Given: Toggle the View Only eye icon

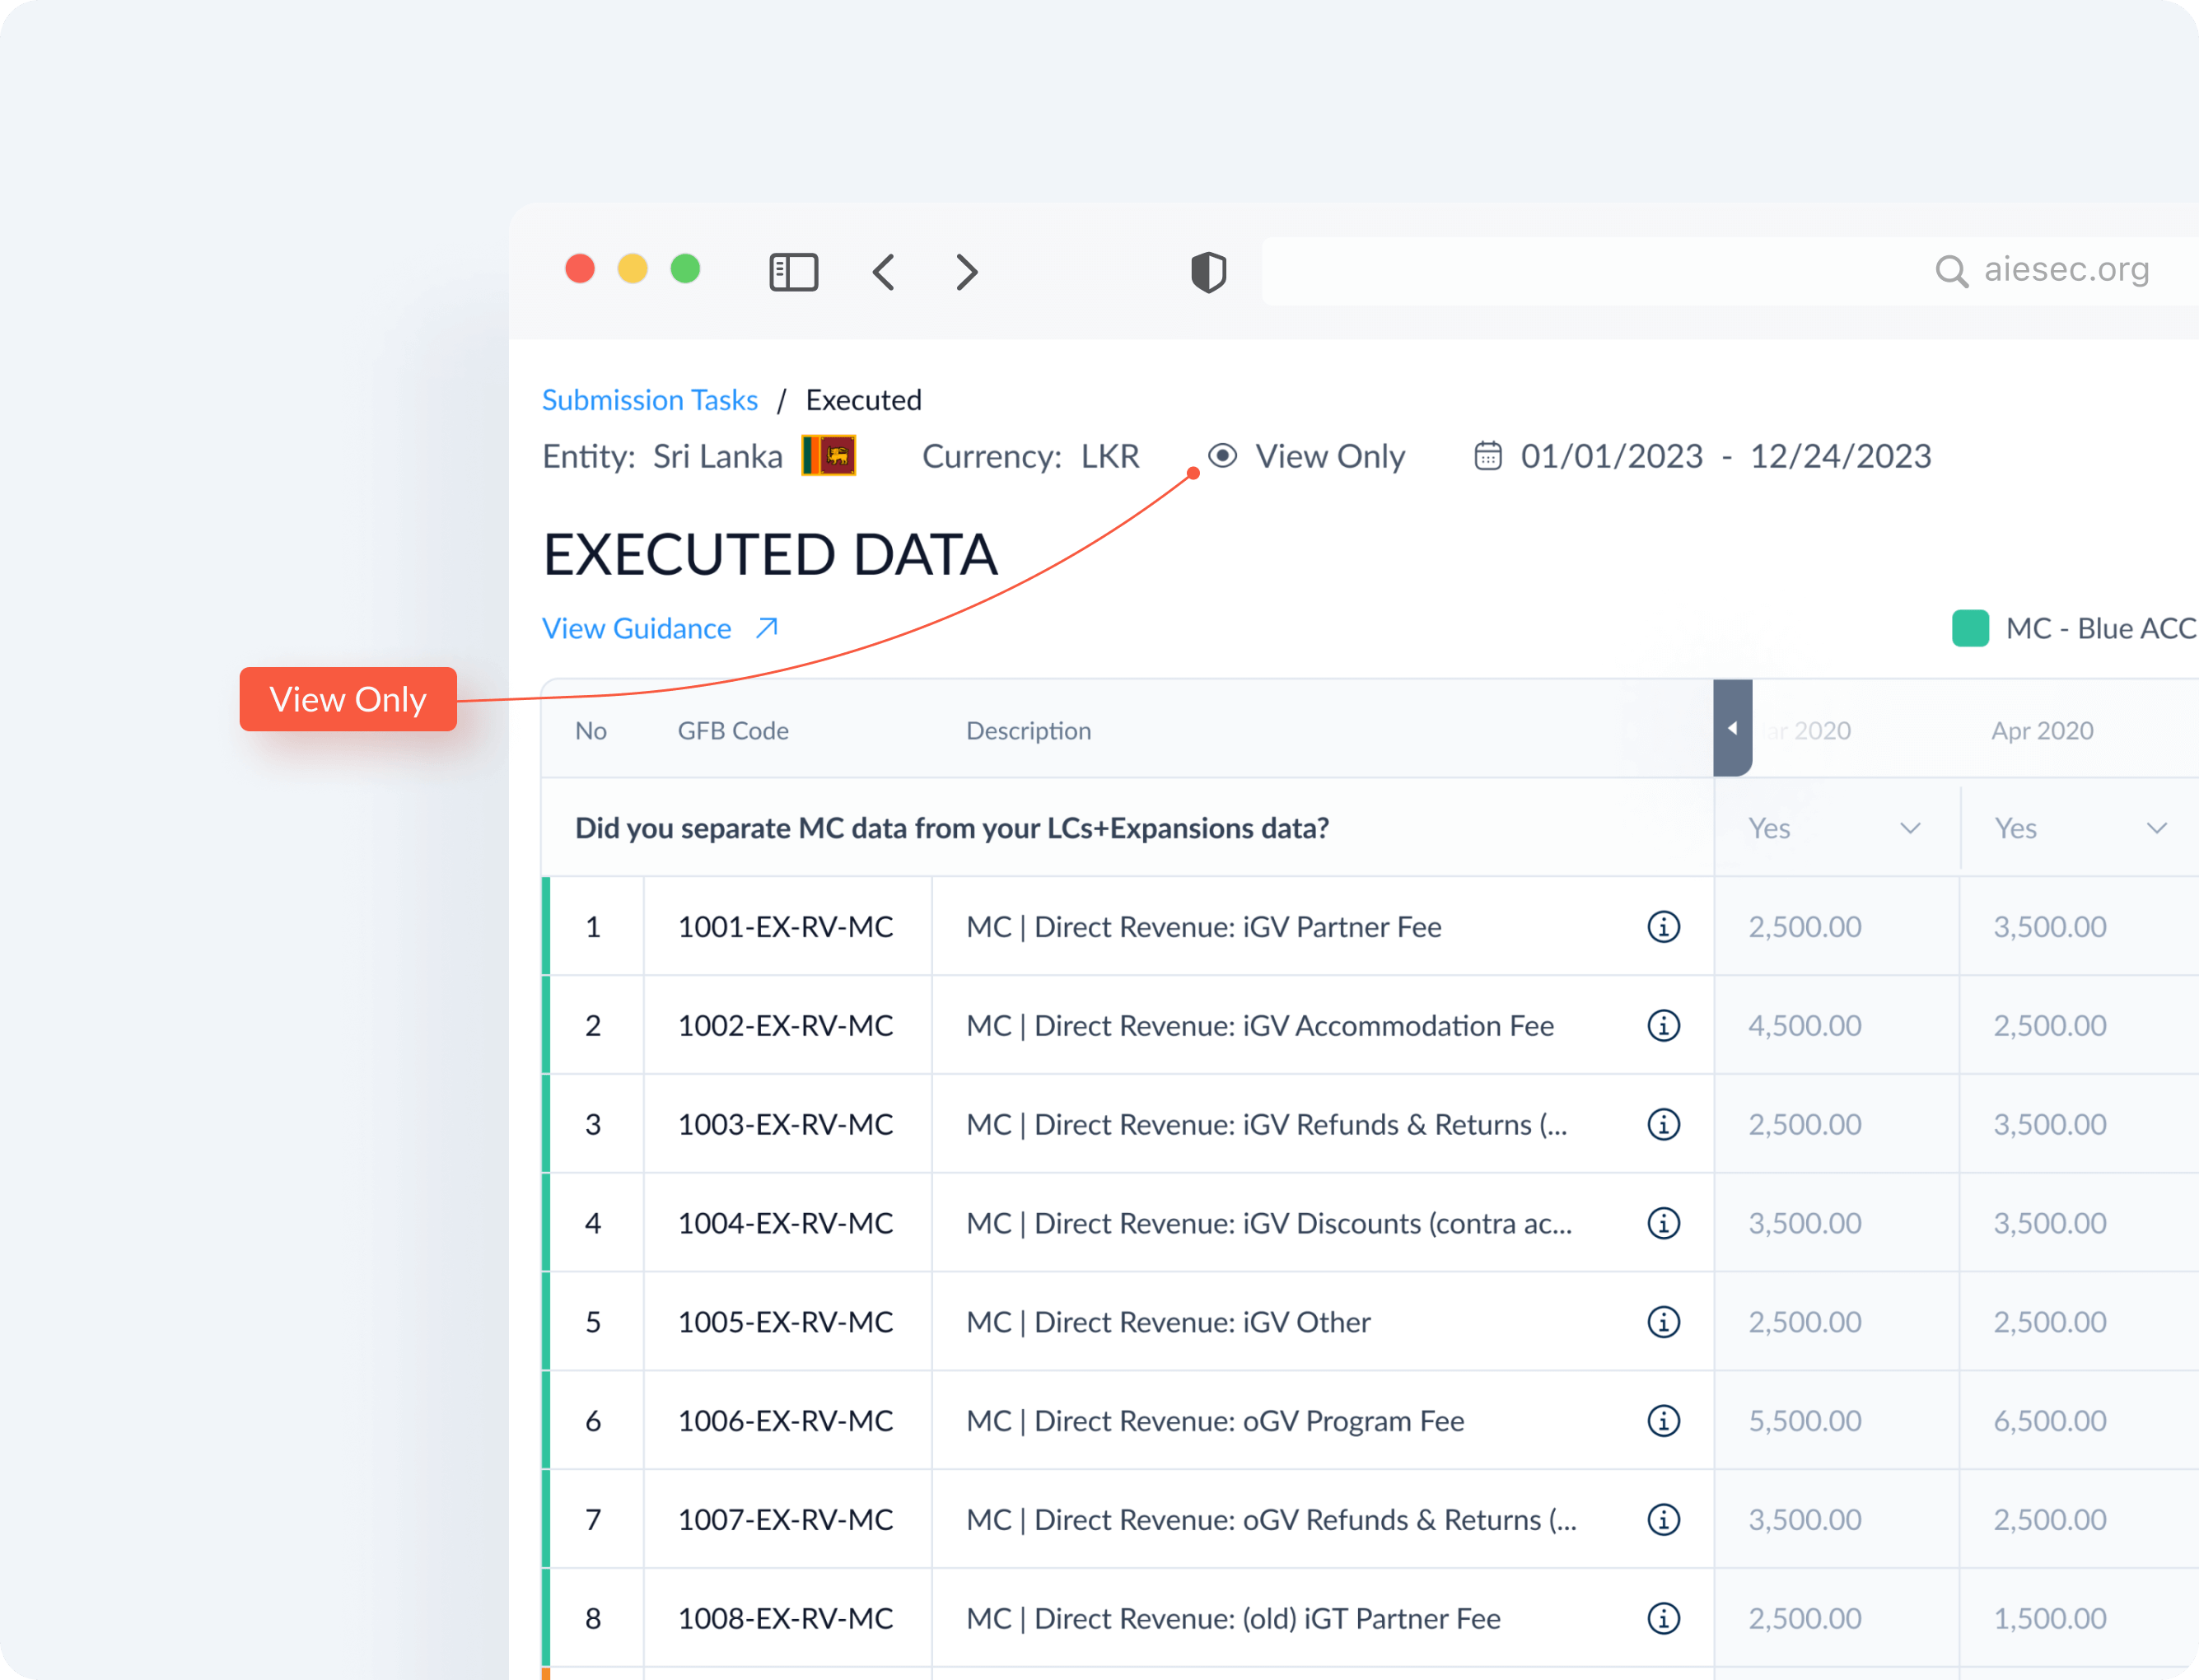Looking at the screenshot, I should pyautogui.click(x=1222, y=456).
